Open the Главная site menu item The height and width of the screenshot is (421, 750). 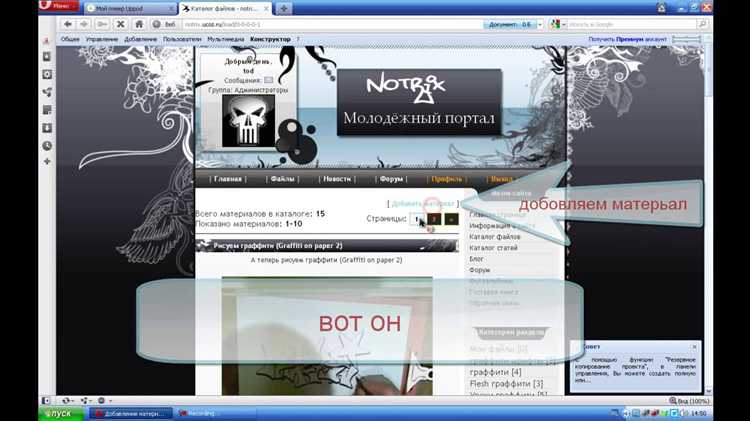[228, 179]
